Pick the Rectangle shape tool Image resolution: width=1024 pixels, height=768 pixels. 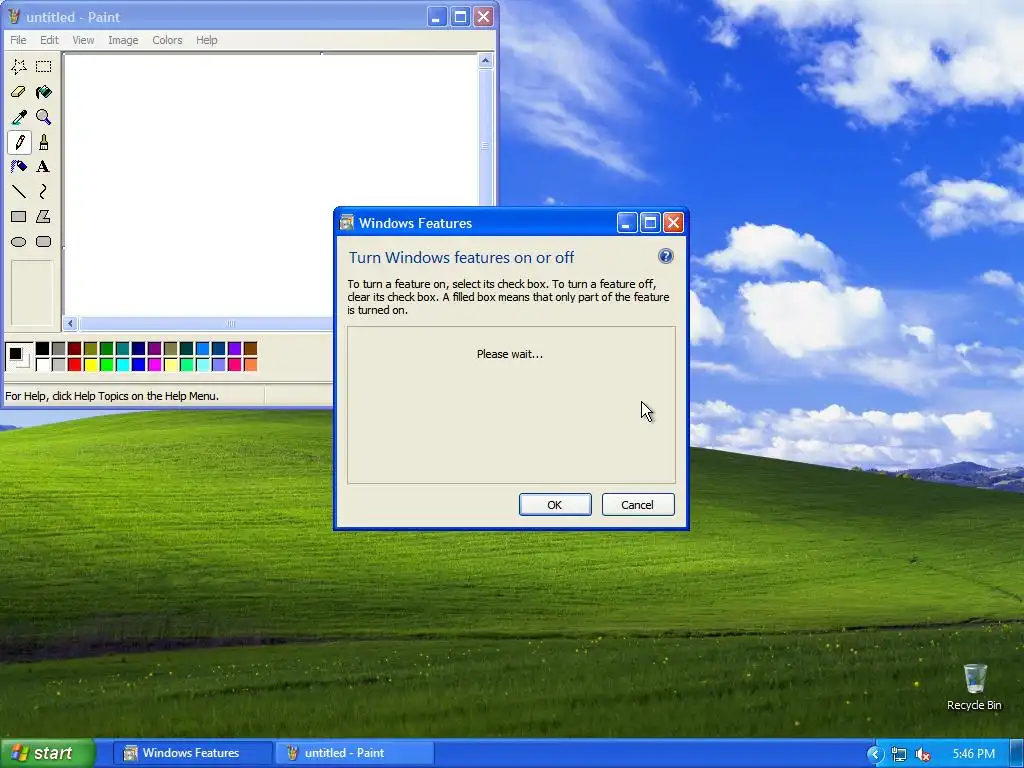(x=18, y=216)
